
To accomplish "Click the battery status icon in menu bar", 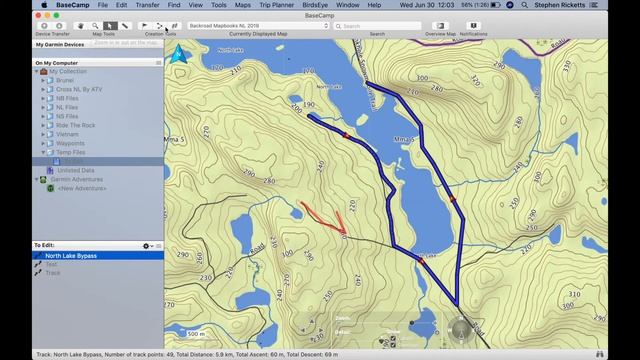I will point(495,5).
